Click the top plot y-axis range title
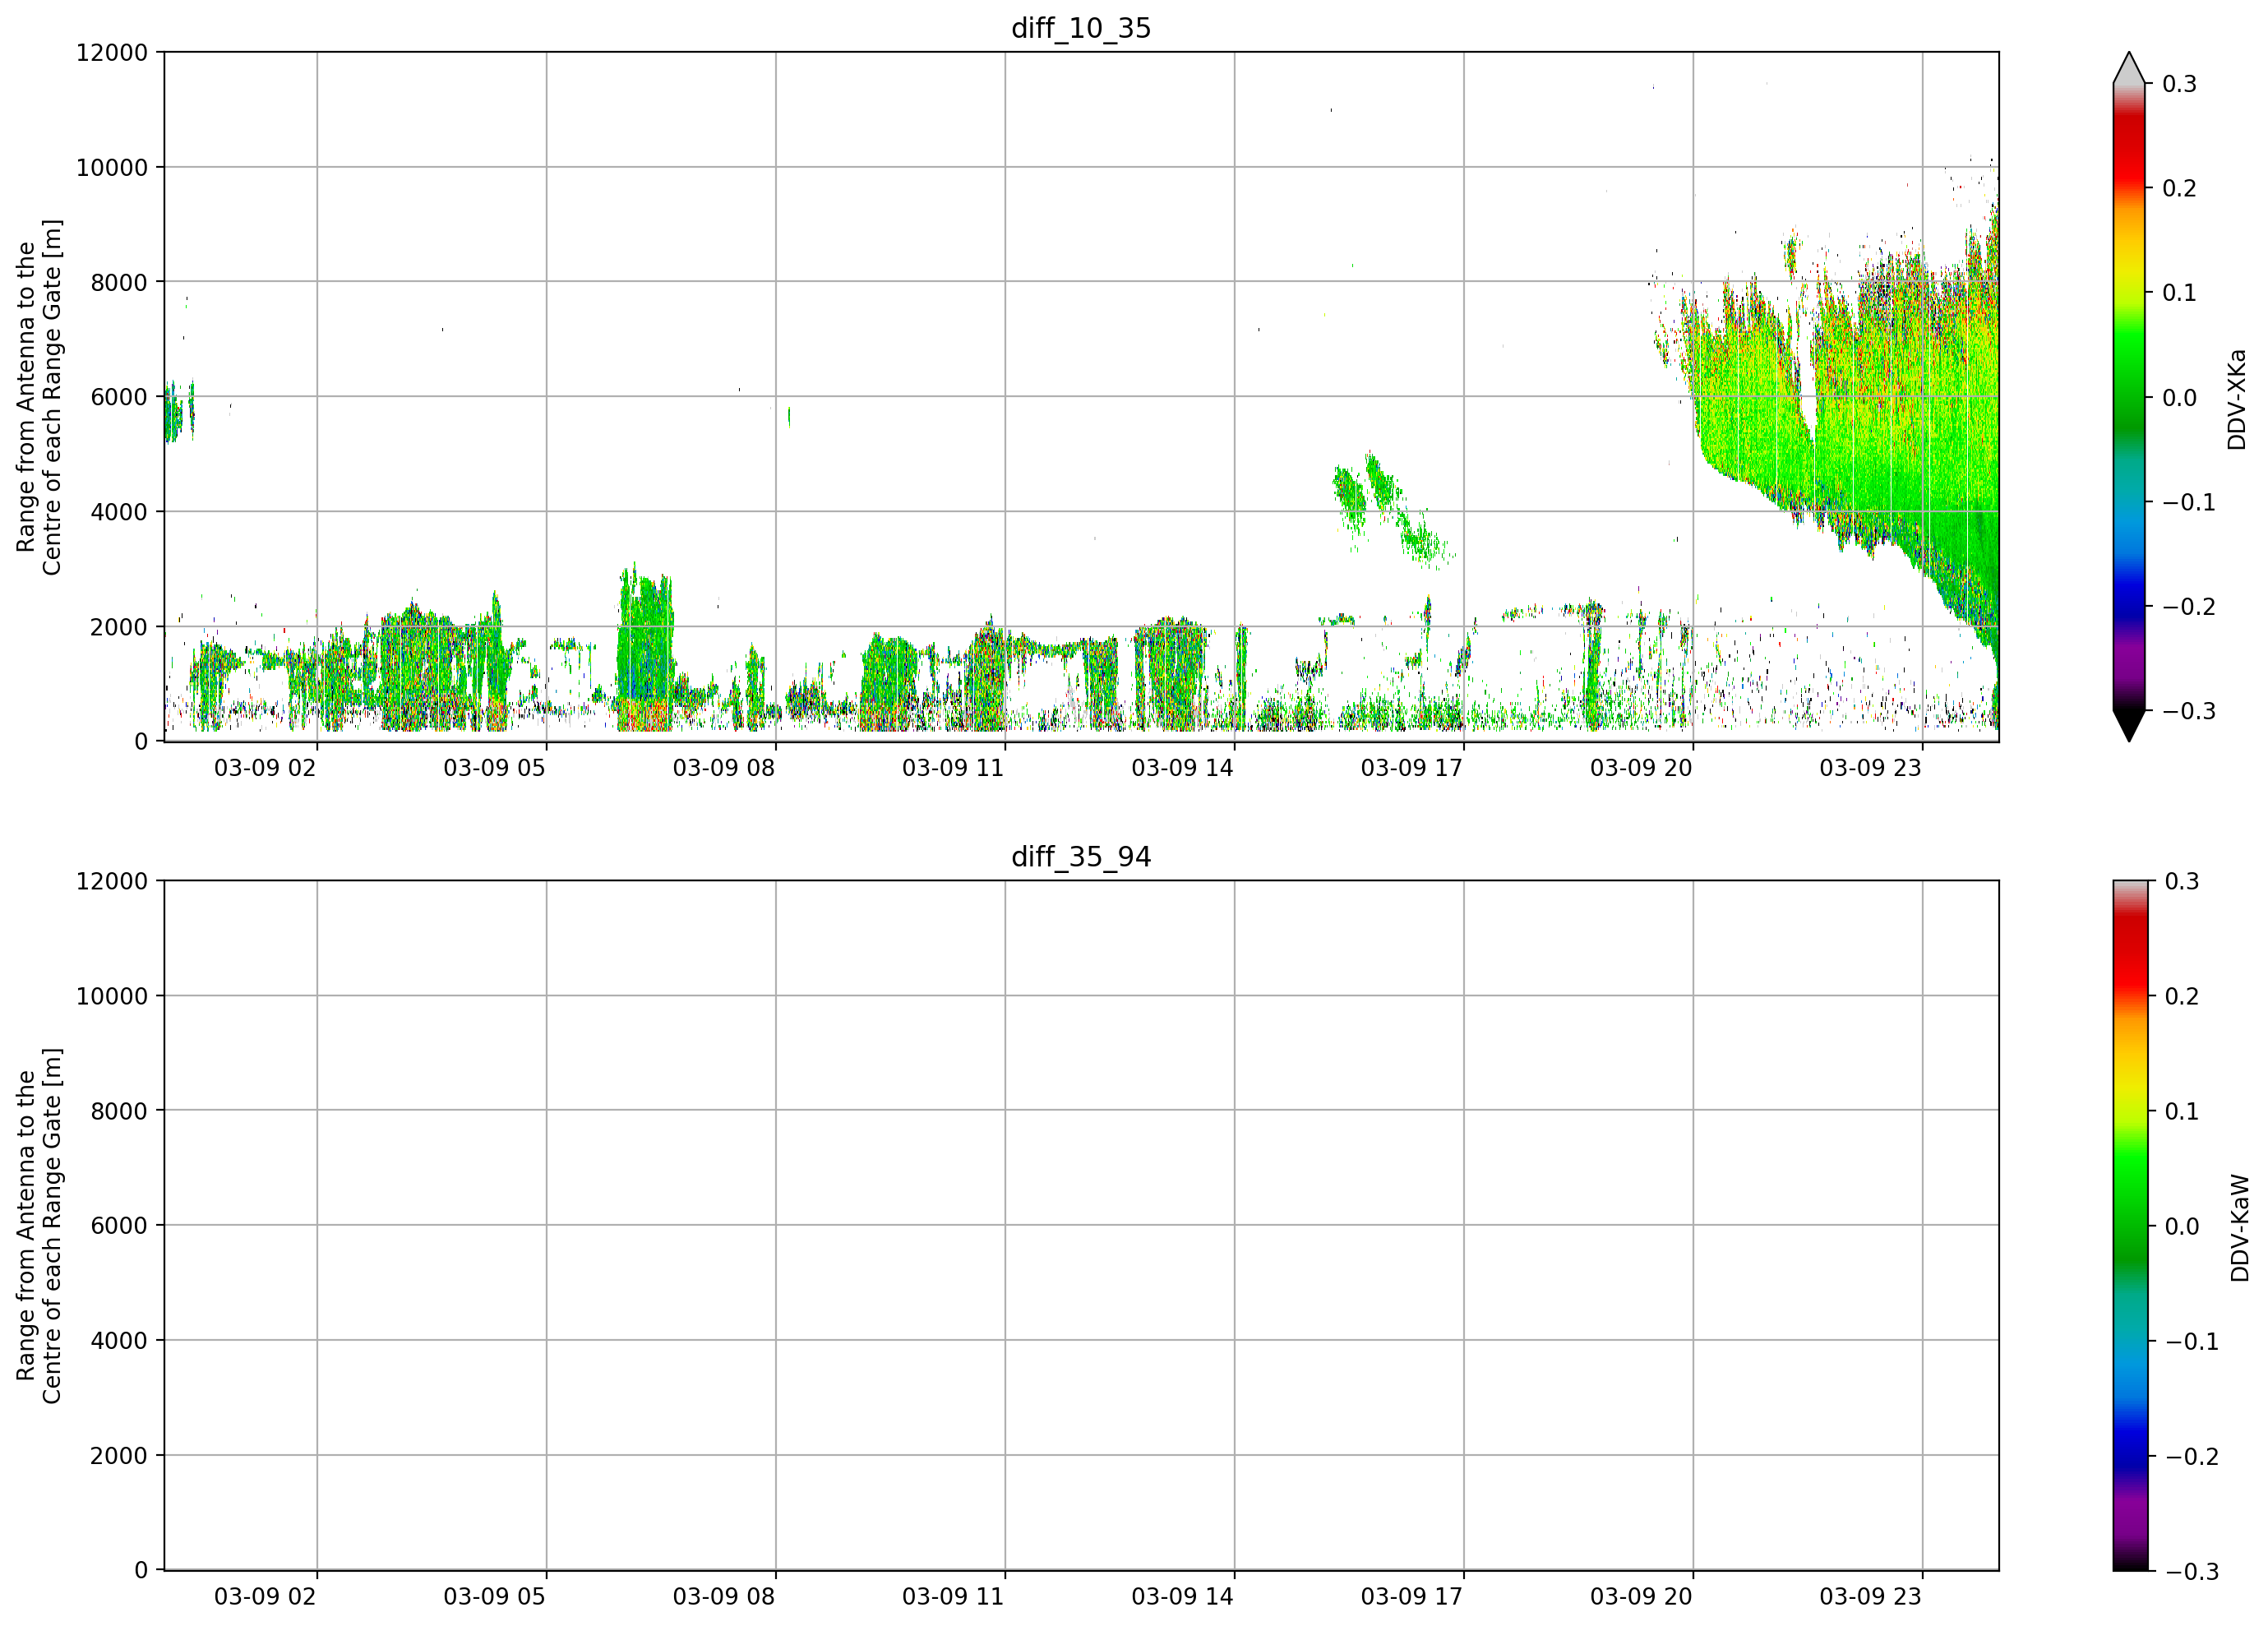The width and height of the screenshot is (2268, 1626). pos(39,397)
